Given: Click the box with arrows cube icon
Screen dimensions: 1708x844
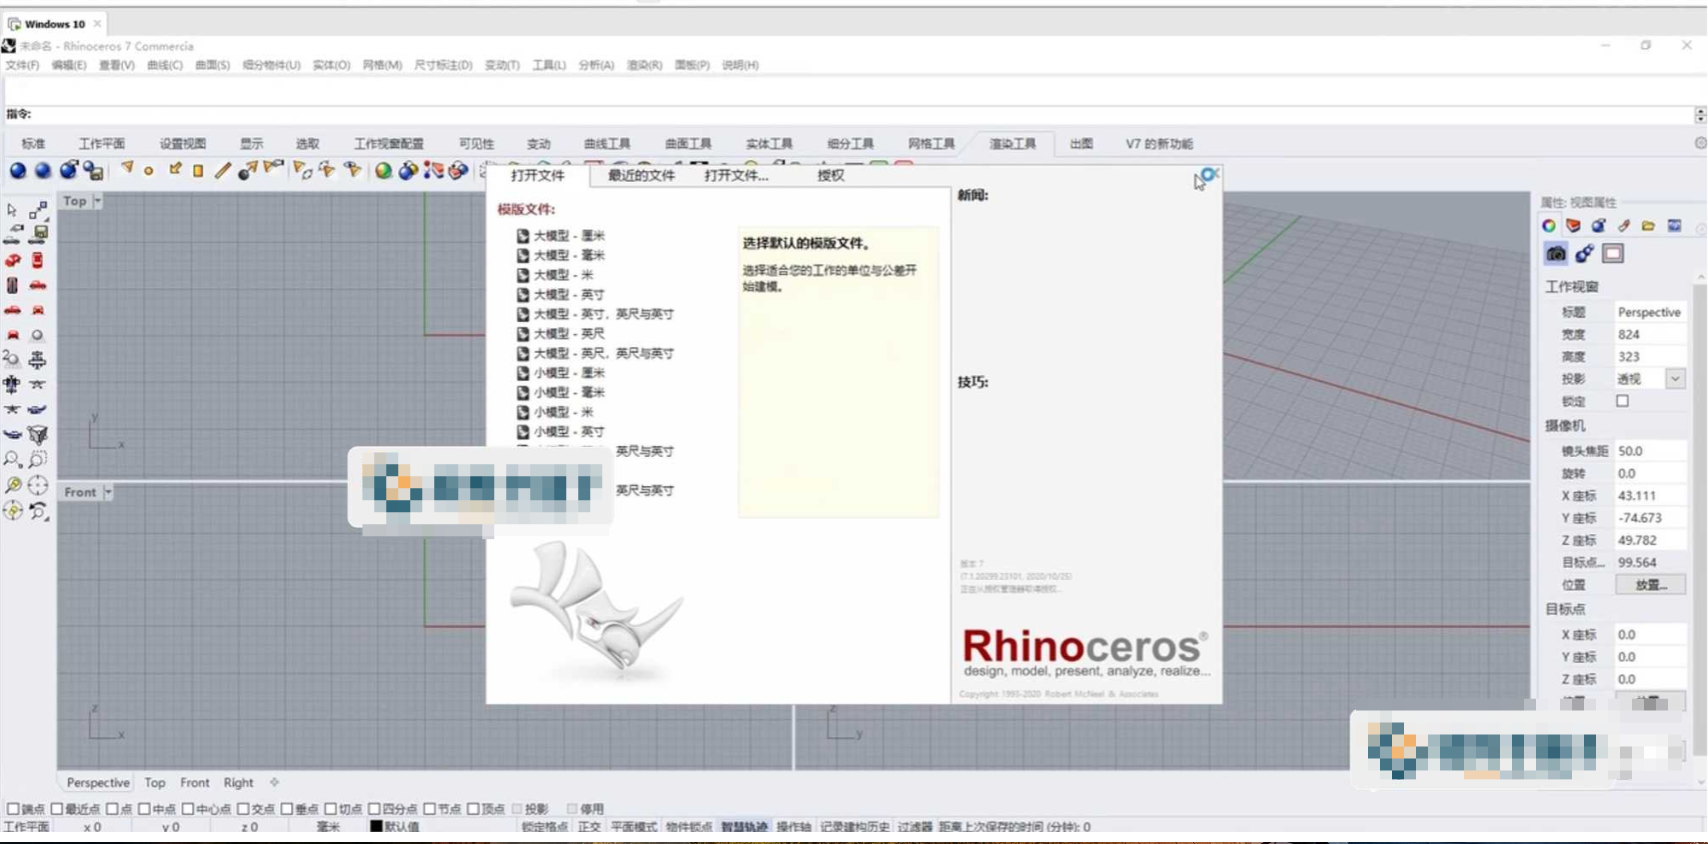Looking at the screenshot, I should pos(37,435).
